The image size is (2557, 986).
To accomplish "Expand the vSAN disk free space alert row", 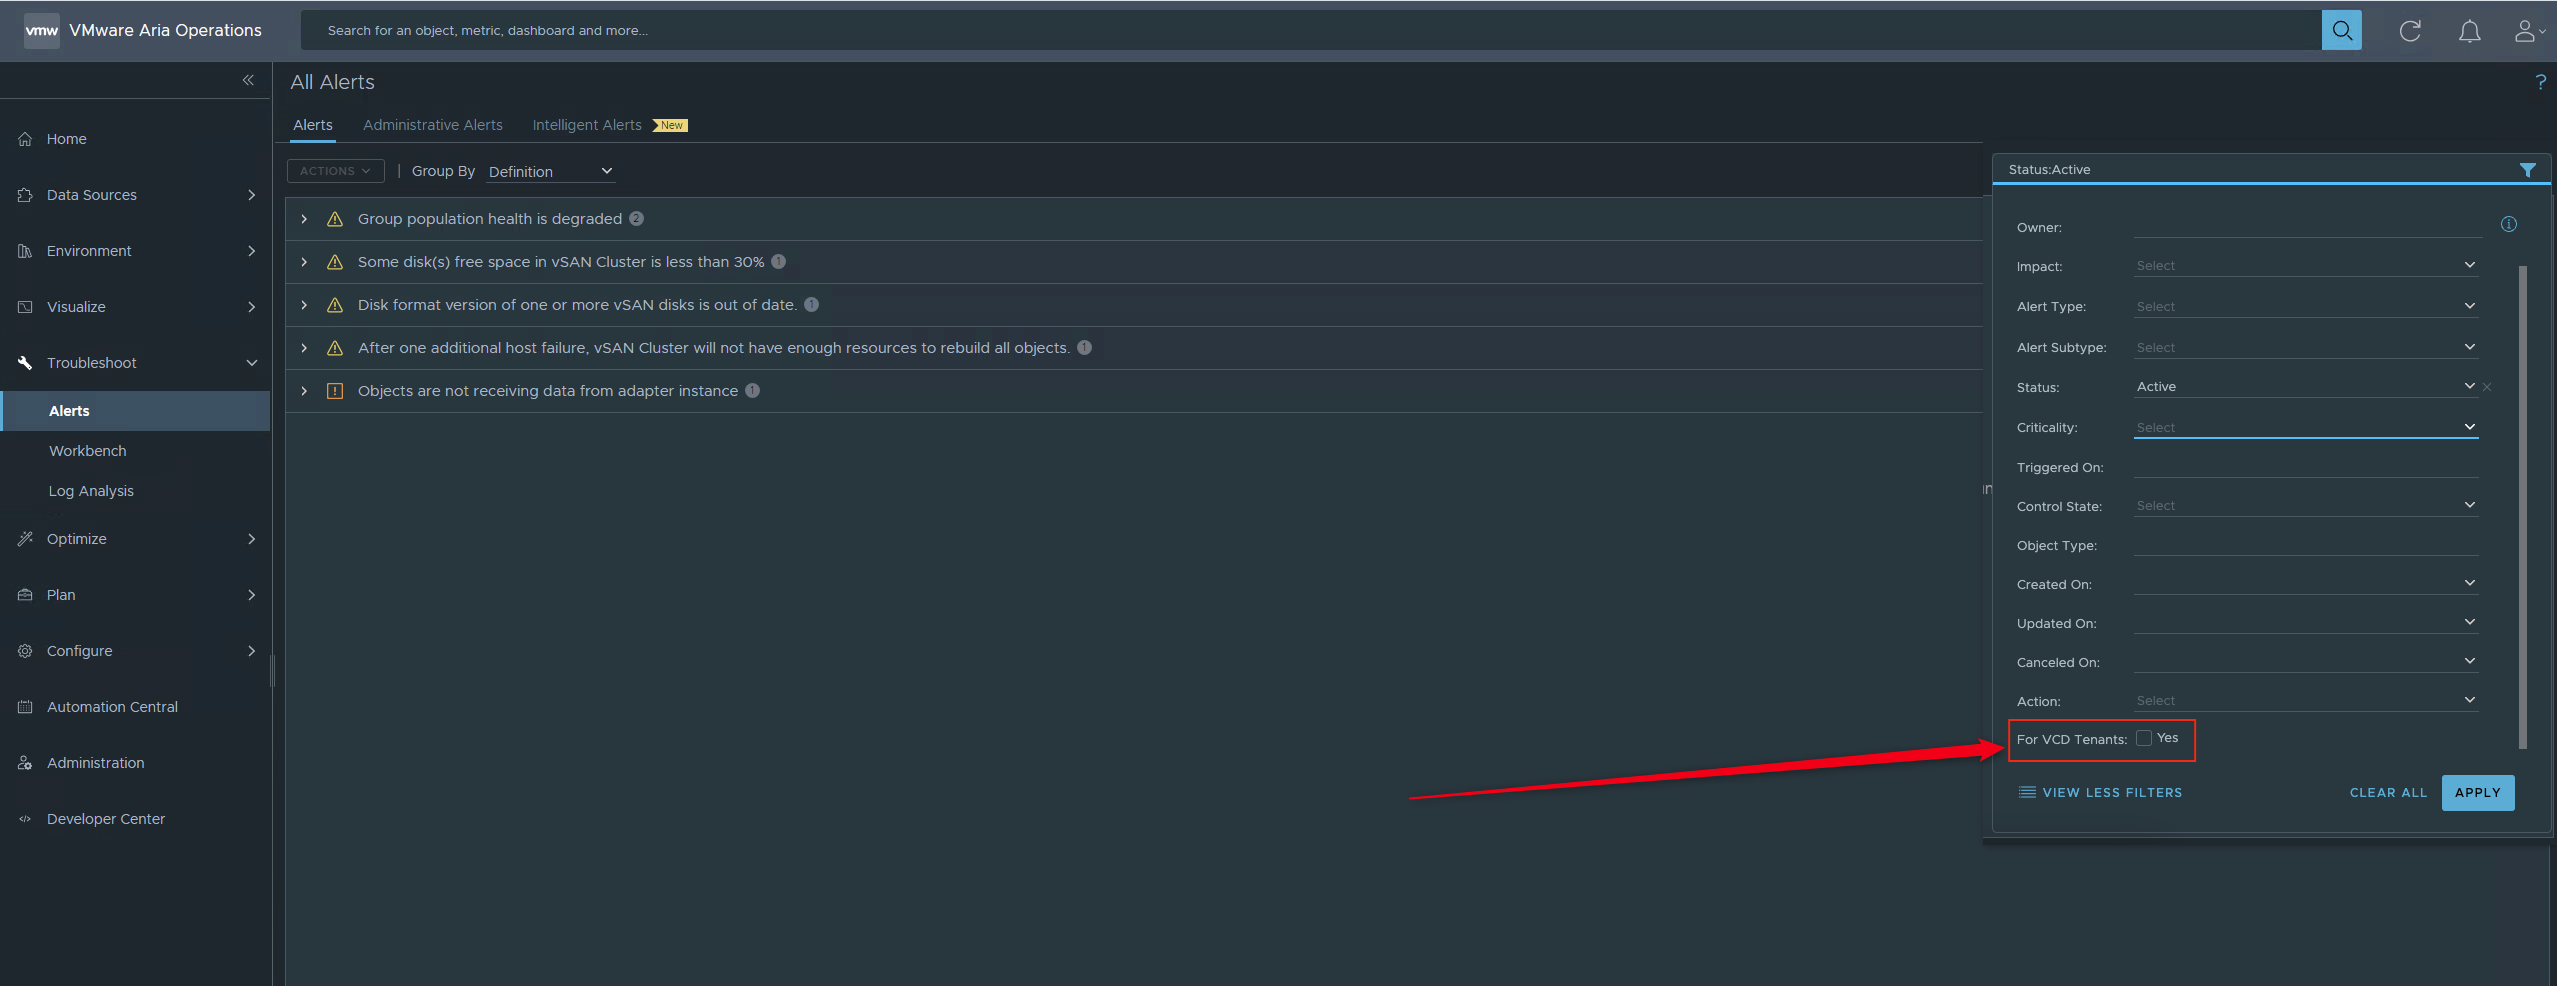I will pos(304,262).
